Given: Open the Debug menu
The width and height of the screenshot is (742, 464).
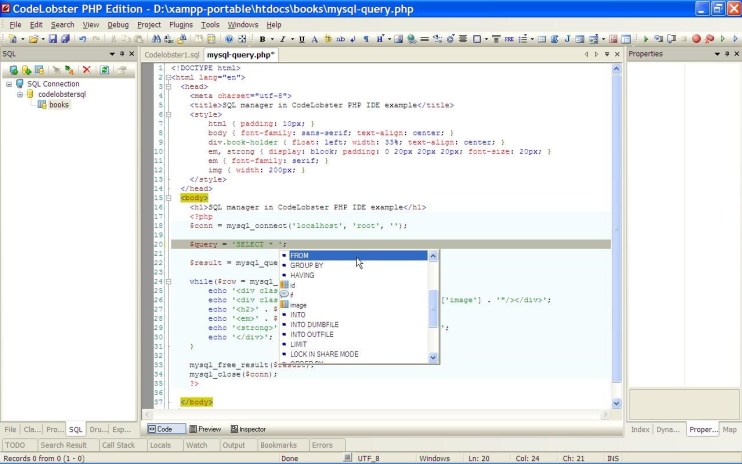Looking at the screenshot, I should click(x=118, y=25).
